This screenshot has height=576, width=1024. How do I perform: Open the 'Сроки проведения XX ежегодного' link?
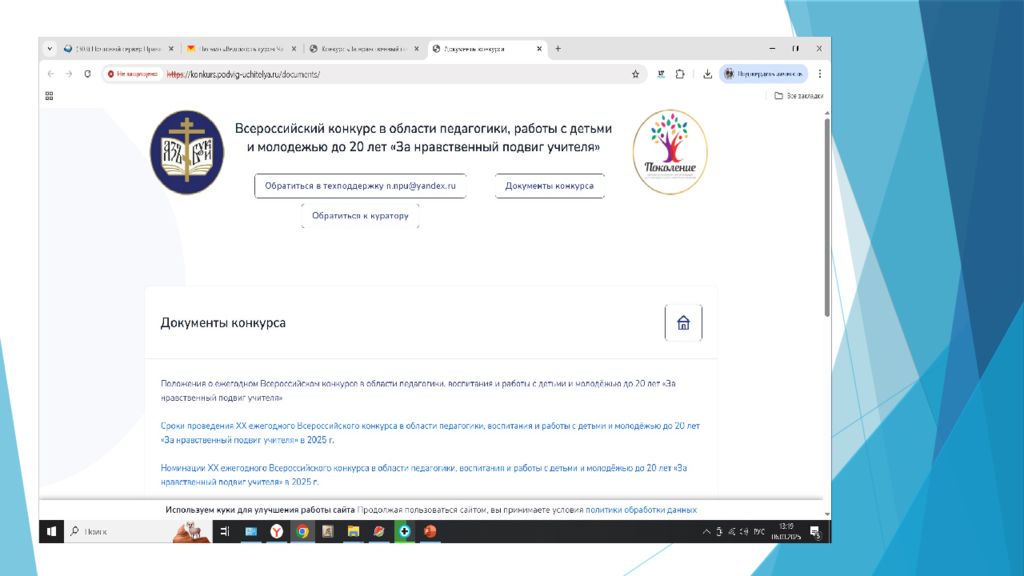[430, 433]
